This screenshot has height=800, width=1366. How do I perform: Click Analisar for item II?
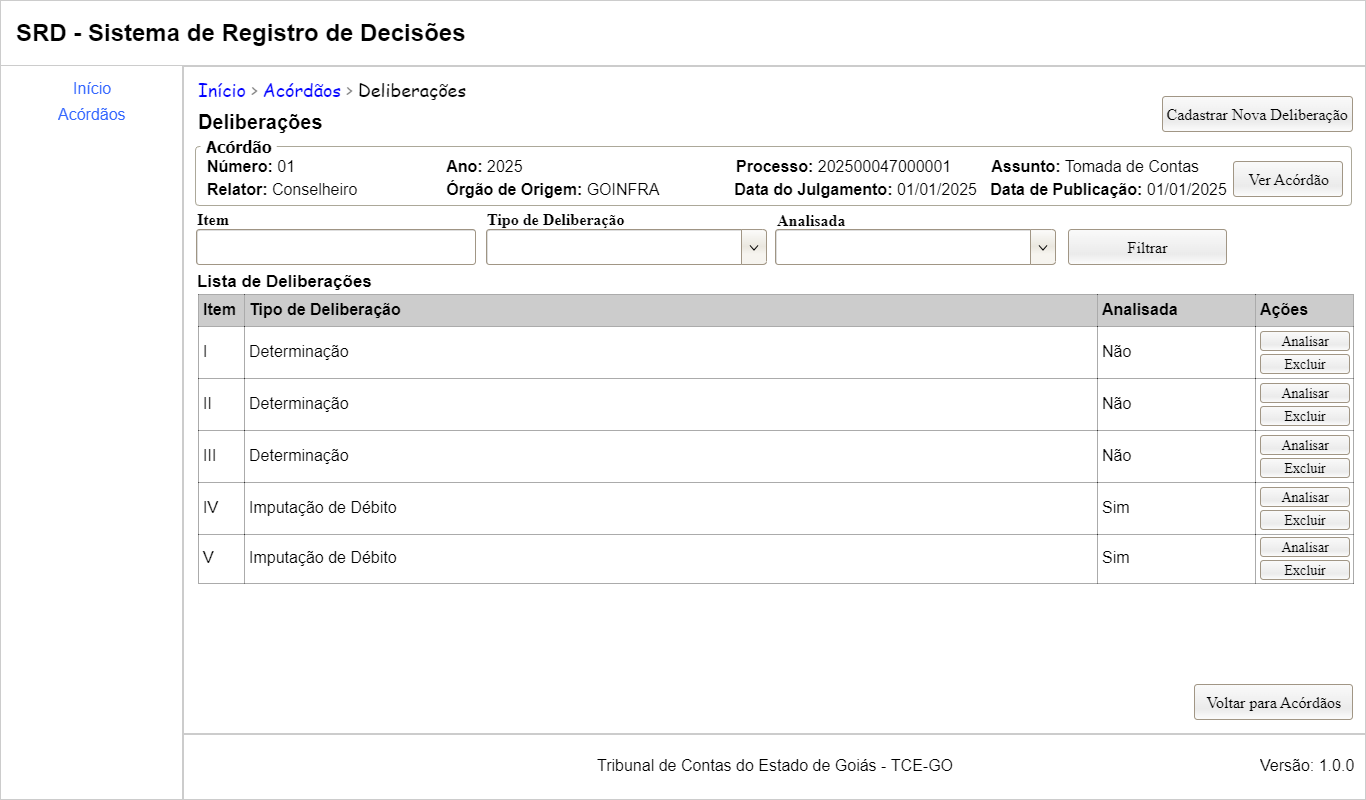coord(1305,394)
